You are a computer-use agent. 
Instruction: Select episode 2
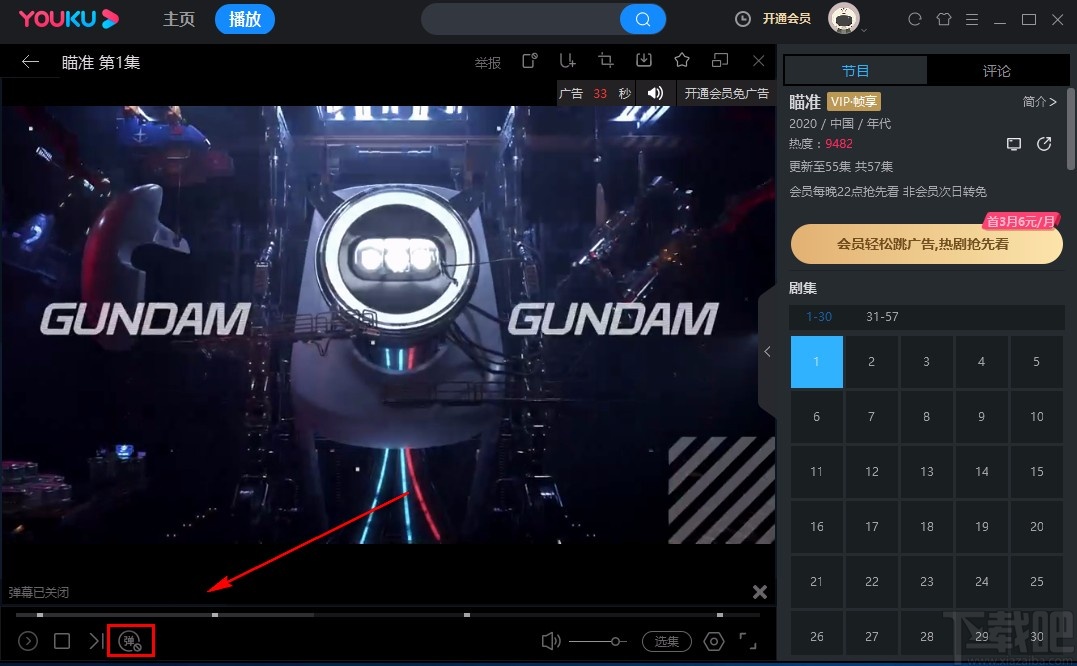tap(872, 362)
